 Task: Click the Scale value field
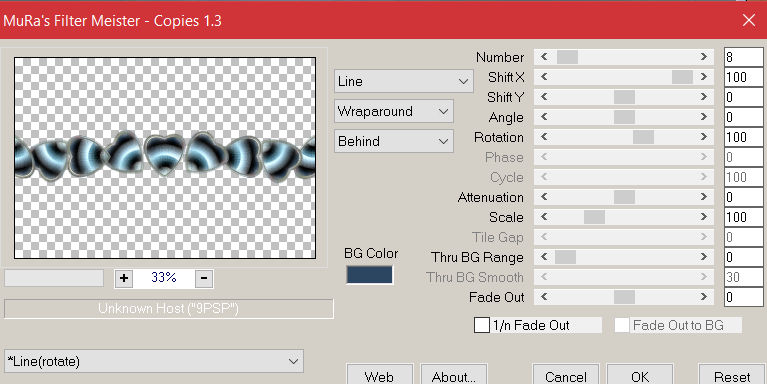pos(744,217)
